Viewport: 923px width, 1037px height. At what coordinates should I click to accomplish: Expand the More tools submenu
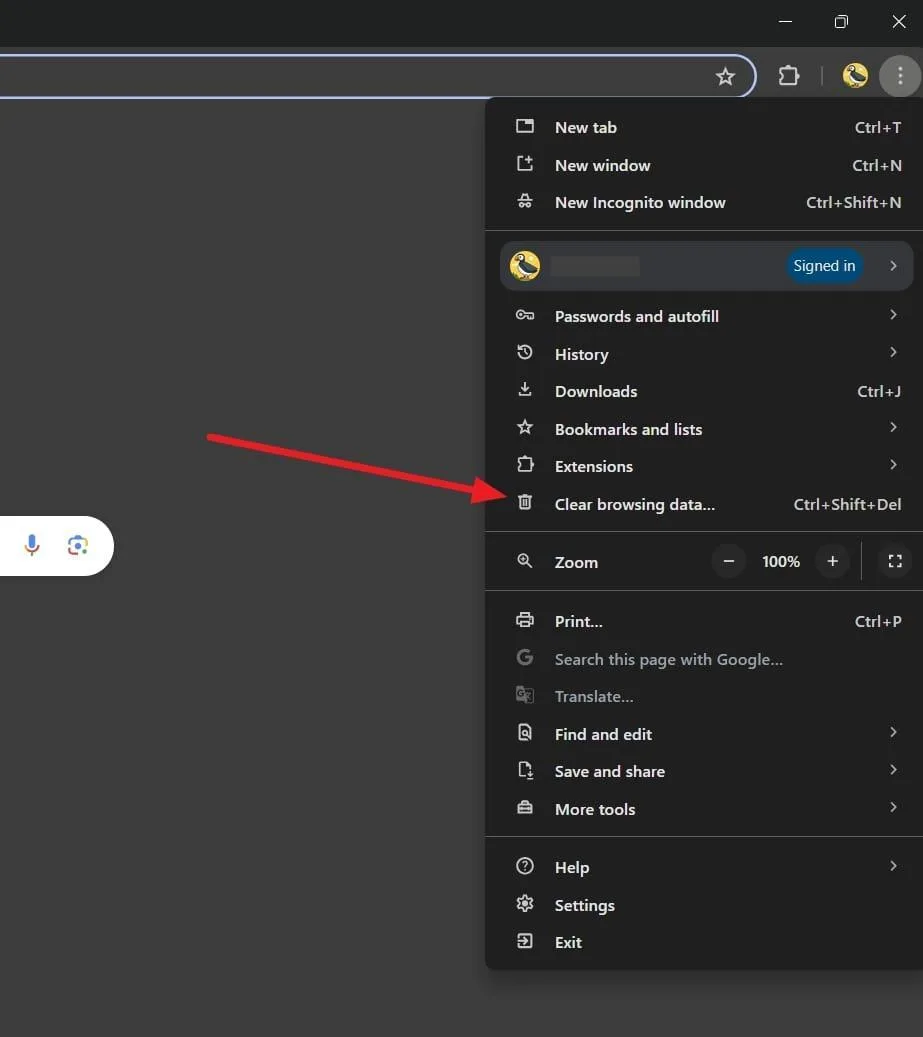tap(893, 808)
